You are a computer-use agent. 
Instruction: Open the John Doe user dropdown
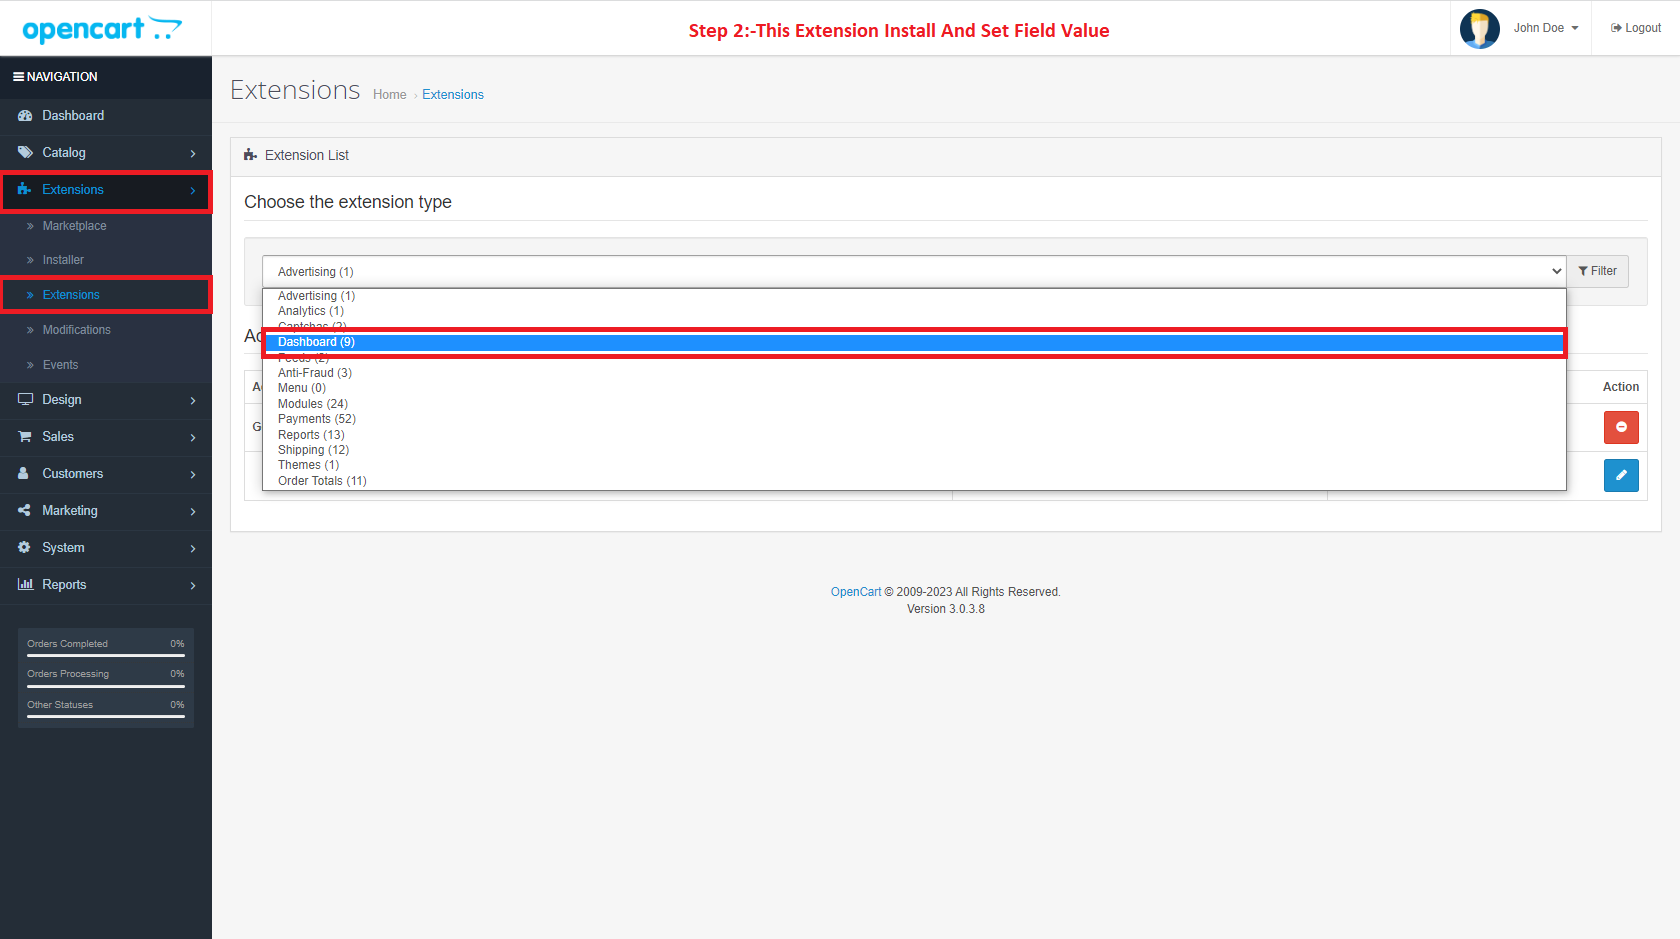pos(1545,28)
